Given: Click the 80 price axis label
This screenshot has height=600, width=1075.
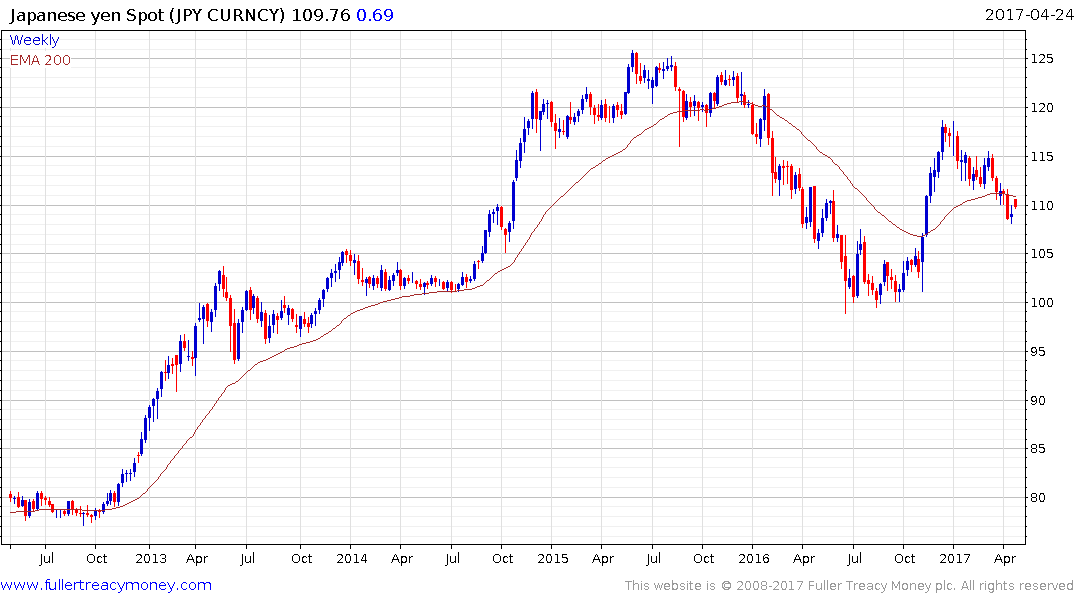Looking at the screenshot, I should click(x=1039, y=498).
